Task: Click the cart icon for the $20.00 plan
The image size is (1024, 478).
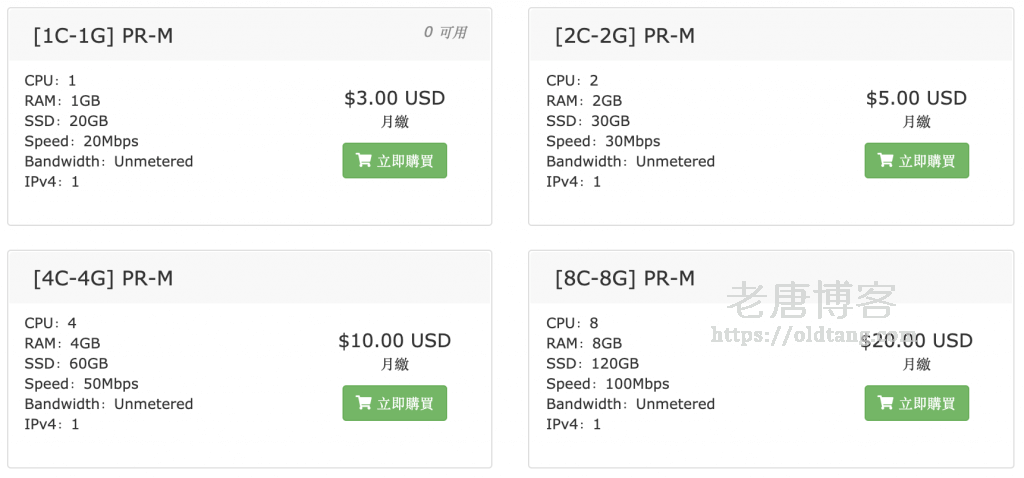Action: tap(885, 402)
